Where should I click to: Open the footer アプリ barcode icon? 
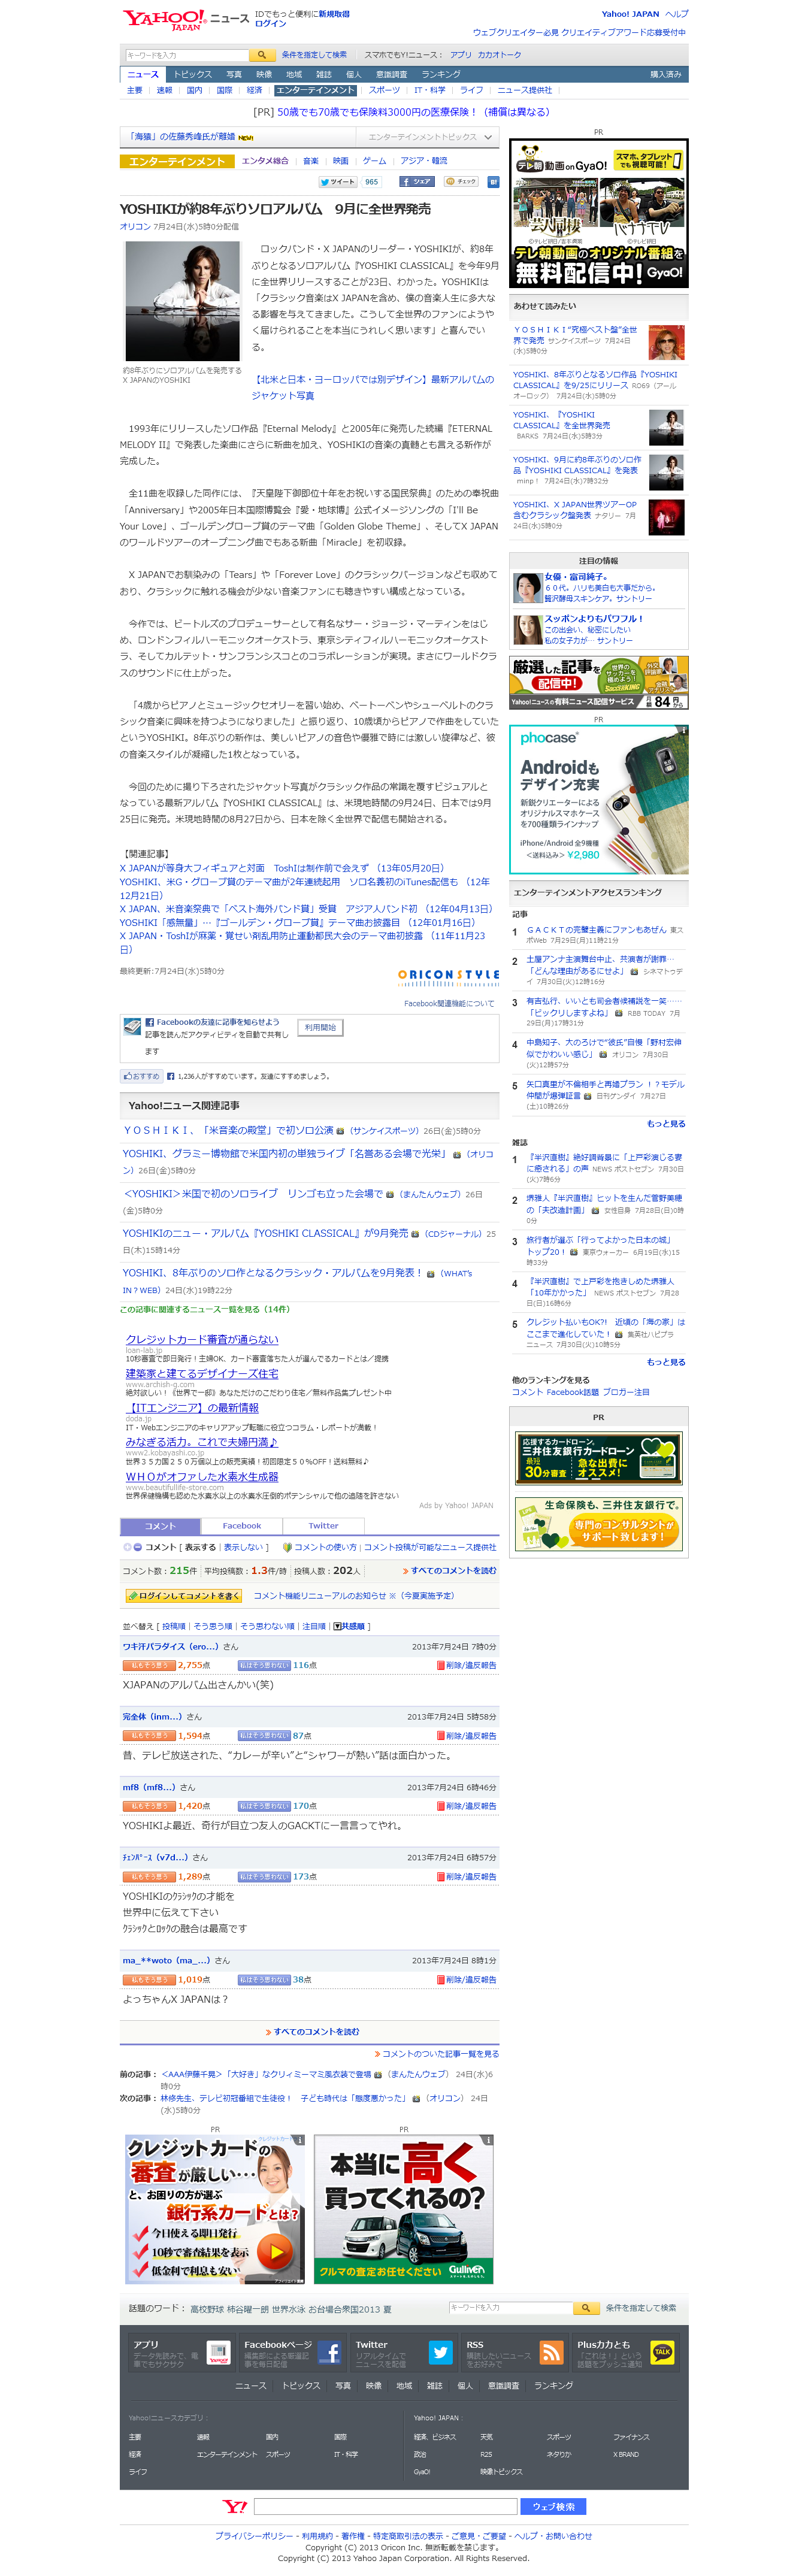pyautogui.click(x=218, y=2353)
